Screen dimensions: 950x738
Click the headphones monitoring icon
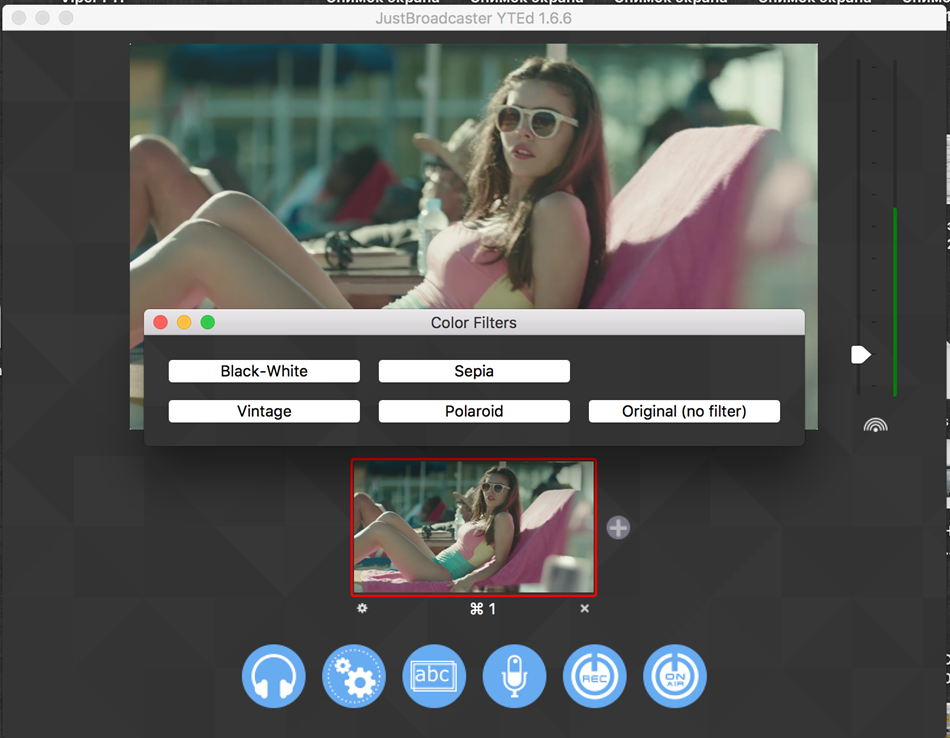point(273,676)
